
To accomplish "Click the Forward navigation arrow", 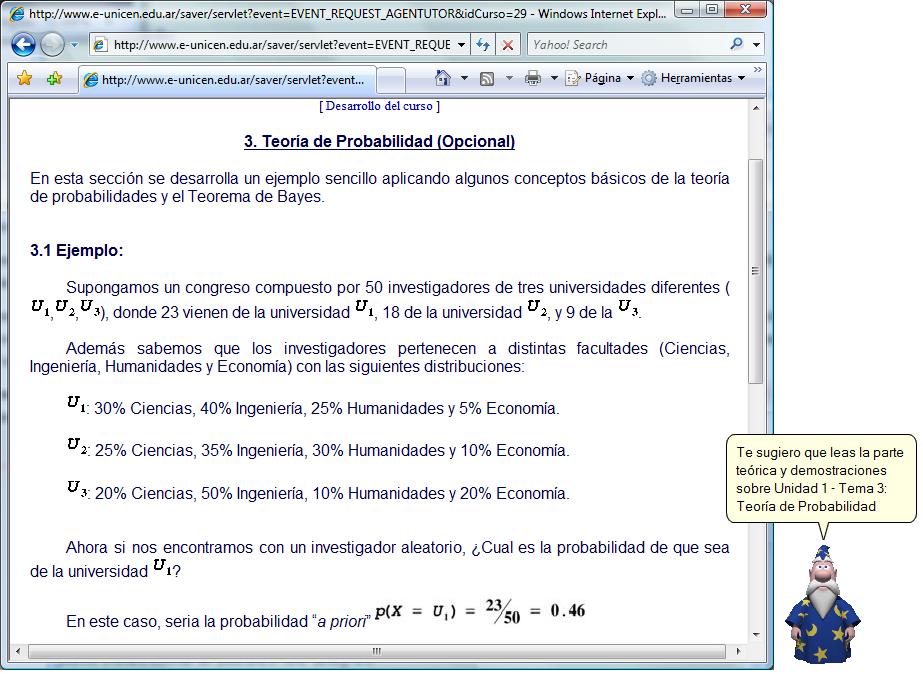I will pos(52,45).
